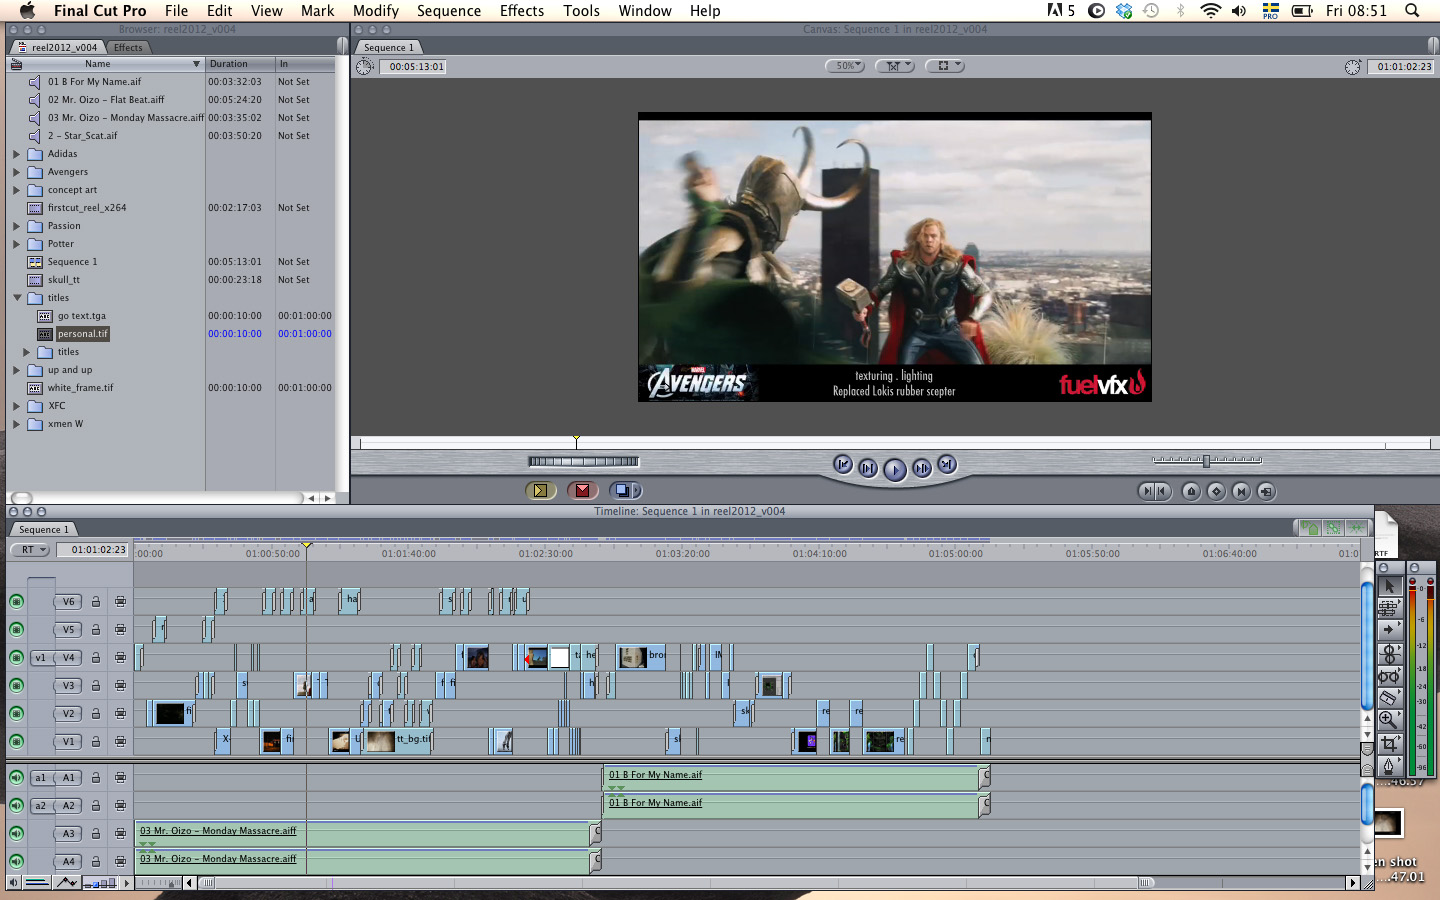
Task: Select the Zoom In tool
Action: (1389, 720)
